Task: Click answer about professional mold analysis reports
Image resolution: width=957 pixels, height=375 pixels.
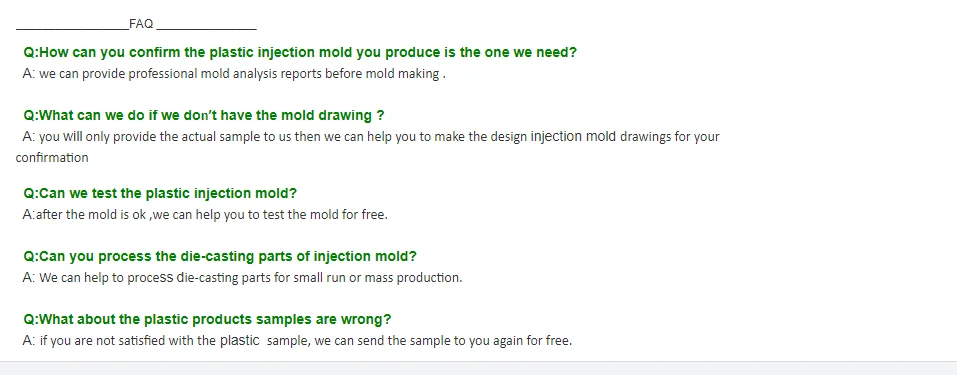Action: pos(234,74)
